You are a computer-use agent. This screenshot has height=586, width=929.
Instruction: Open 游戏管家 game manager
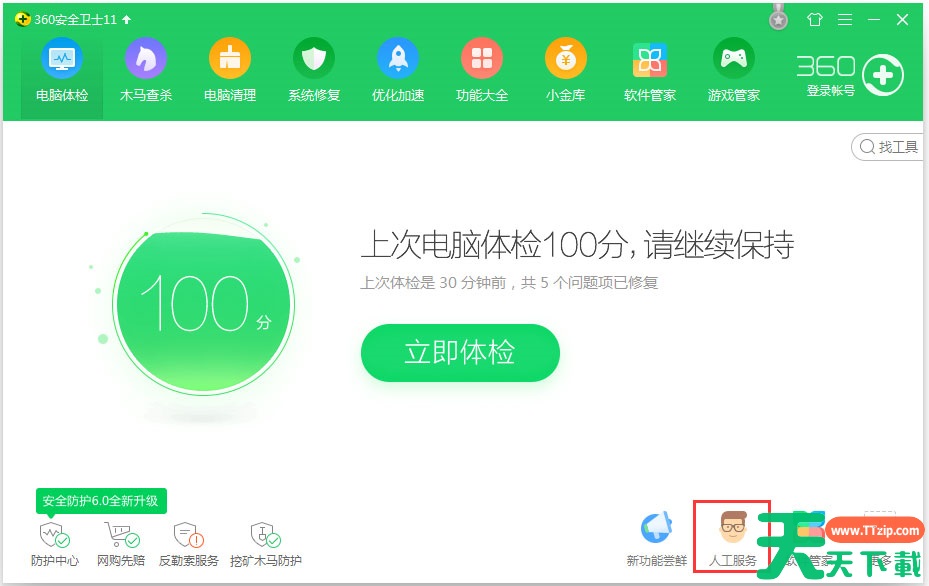point(733,71)
